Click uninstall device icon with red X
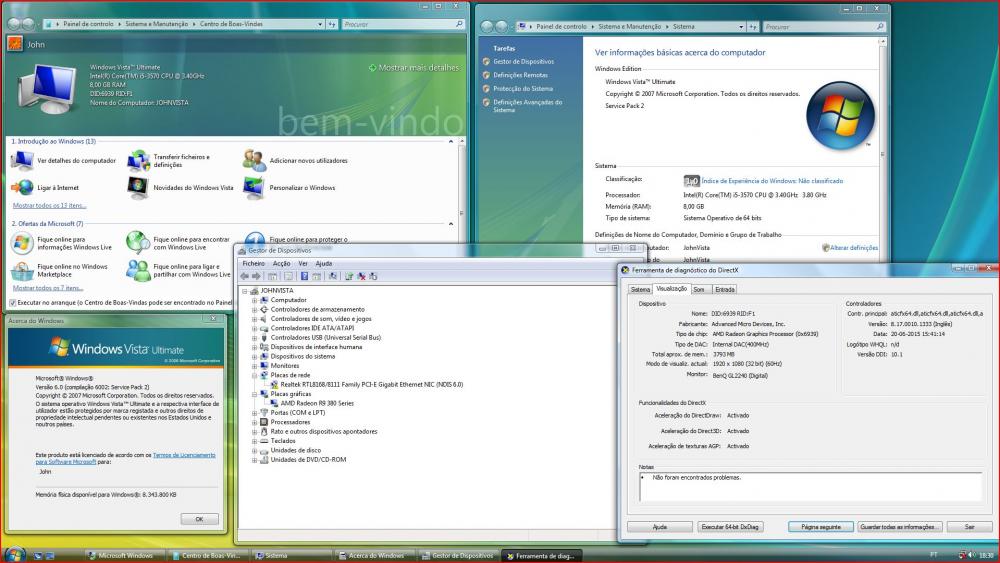 point(361,276)
